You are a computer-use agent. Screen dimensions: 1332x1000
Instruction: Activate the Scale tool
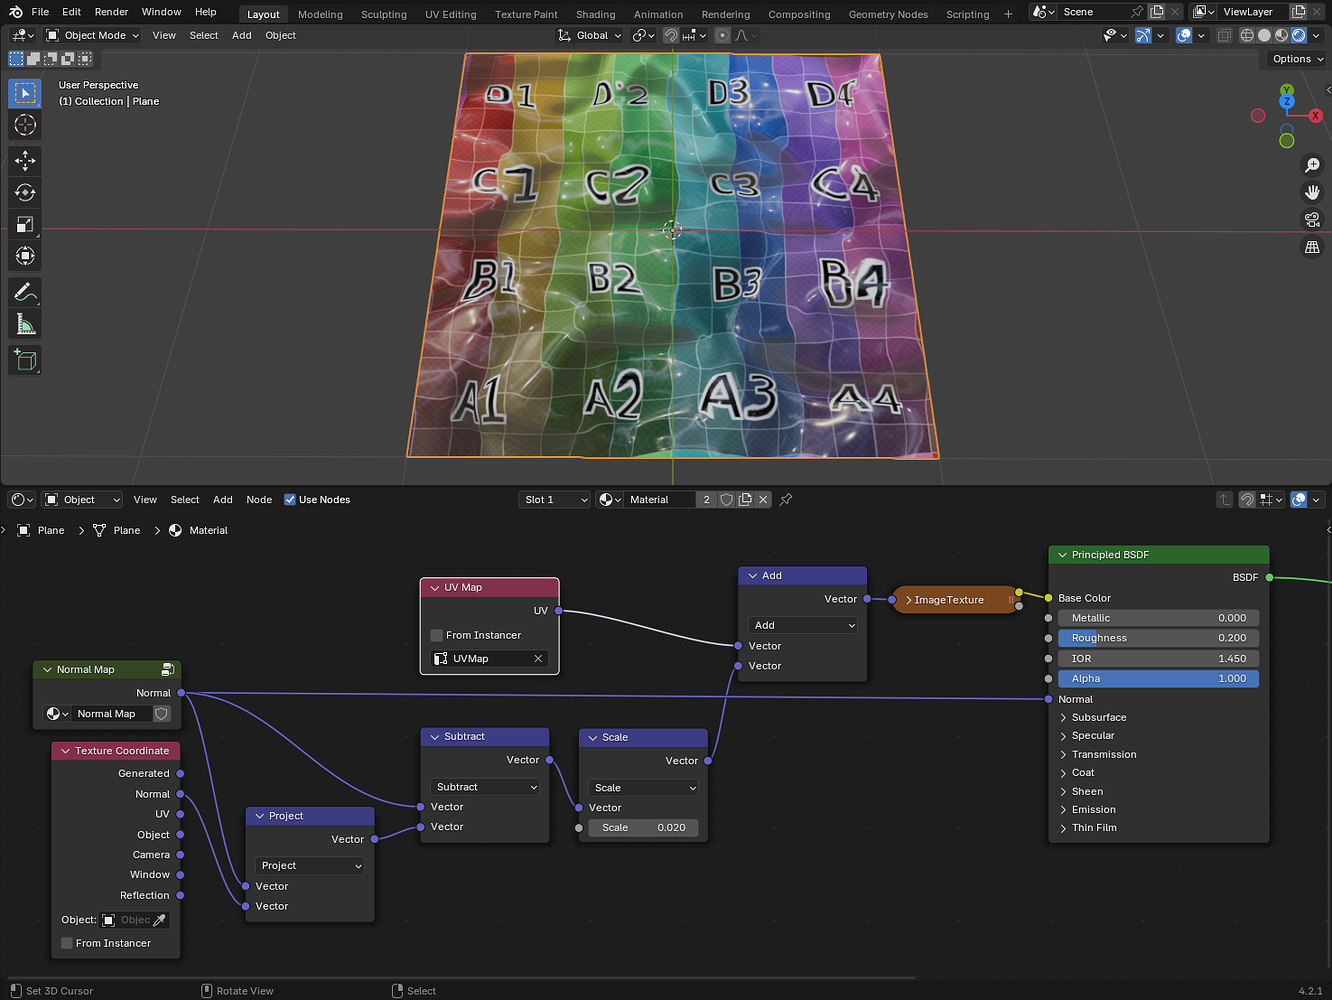[25, 225]
